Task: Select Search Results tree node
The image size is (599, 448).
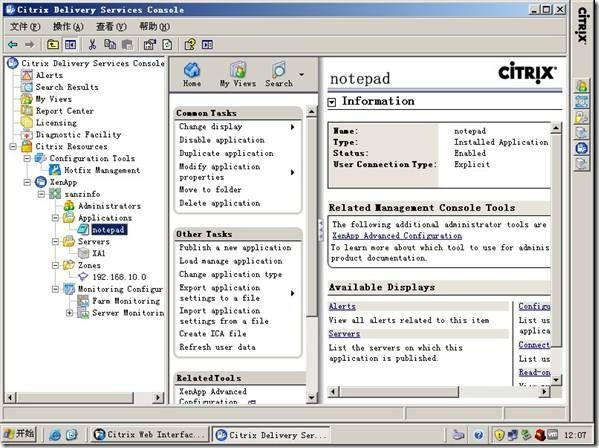Action: click(67, 87)
